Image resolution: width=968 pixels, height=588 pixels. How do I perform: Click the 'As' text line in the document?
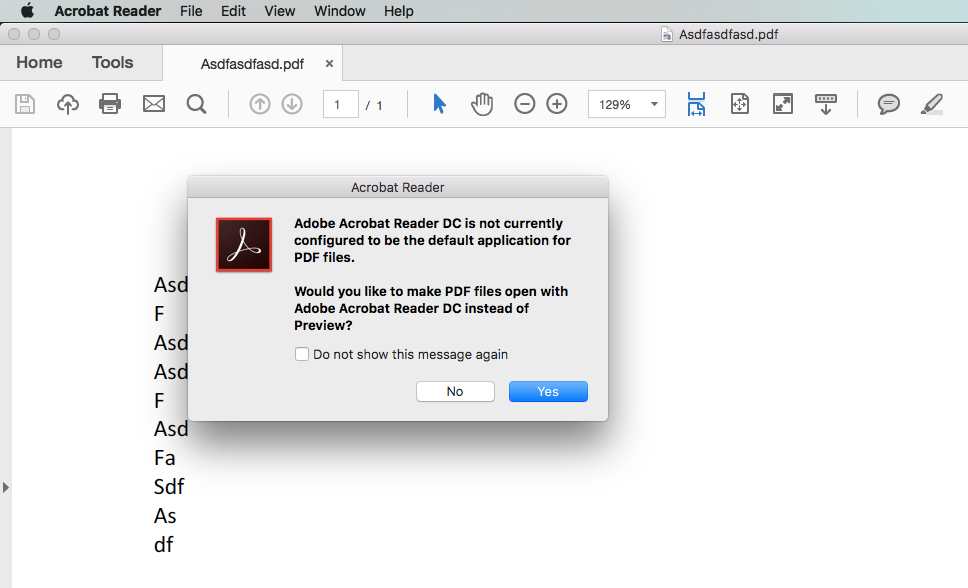click(165, 516)
